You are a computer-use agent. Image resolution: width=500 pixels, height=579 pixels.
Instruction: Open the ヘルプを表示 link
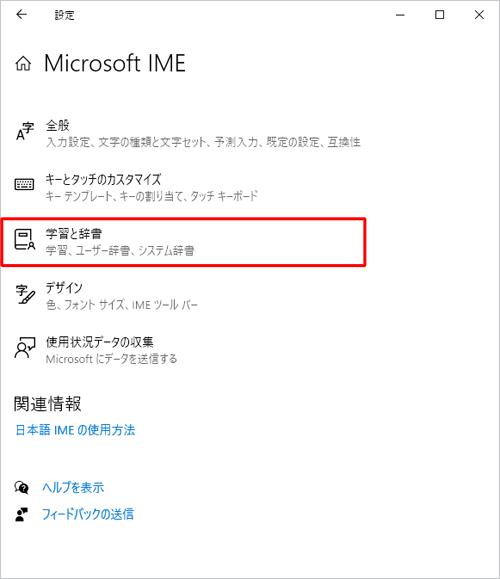click(73, 487)
